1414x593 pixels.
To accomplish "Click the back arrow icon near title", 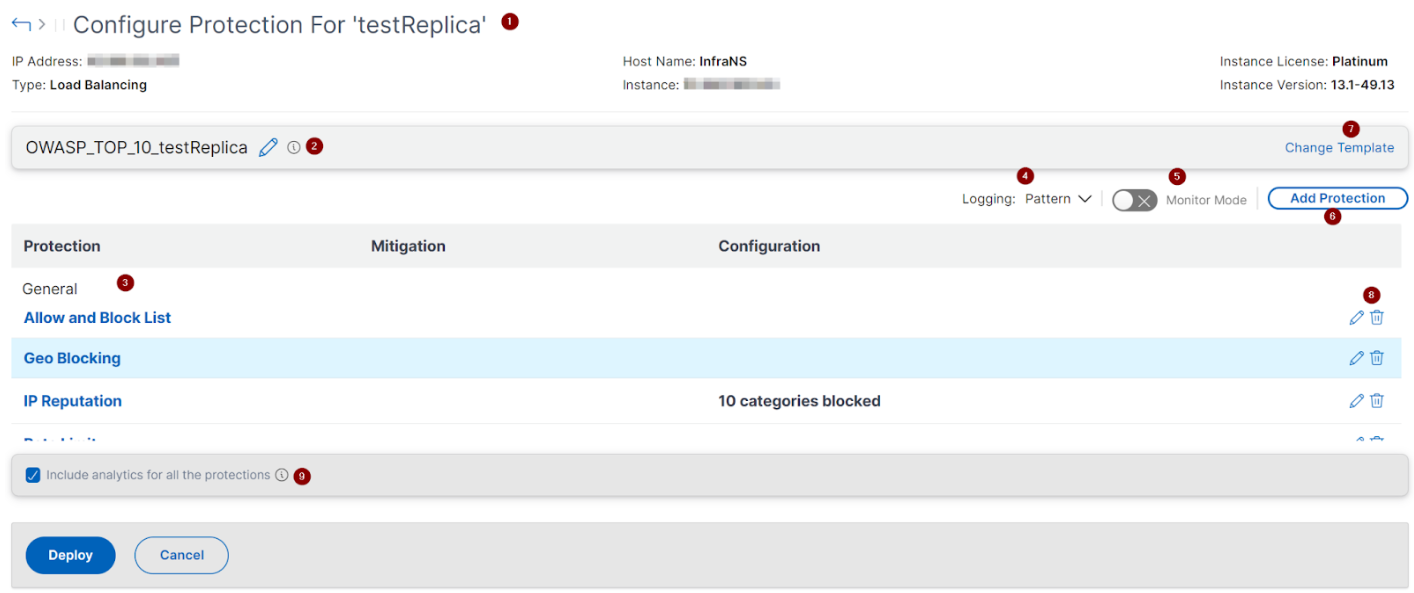I will tap(21, 24).
